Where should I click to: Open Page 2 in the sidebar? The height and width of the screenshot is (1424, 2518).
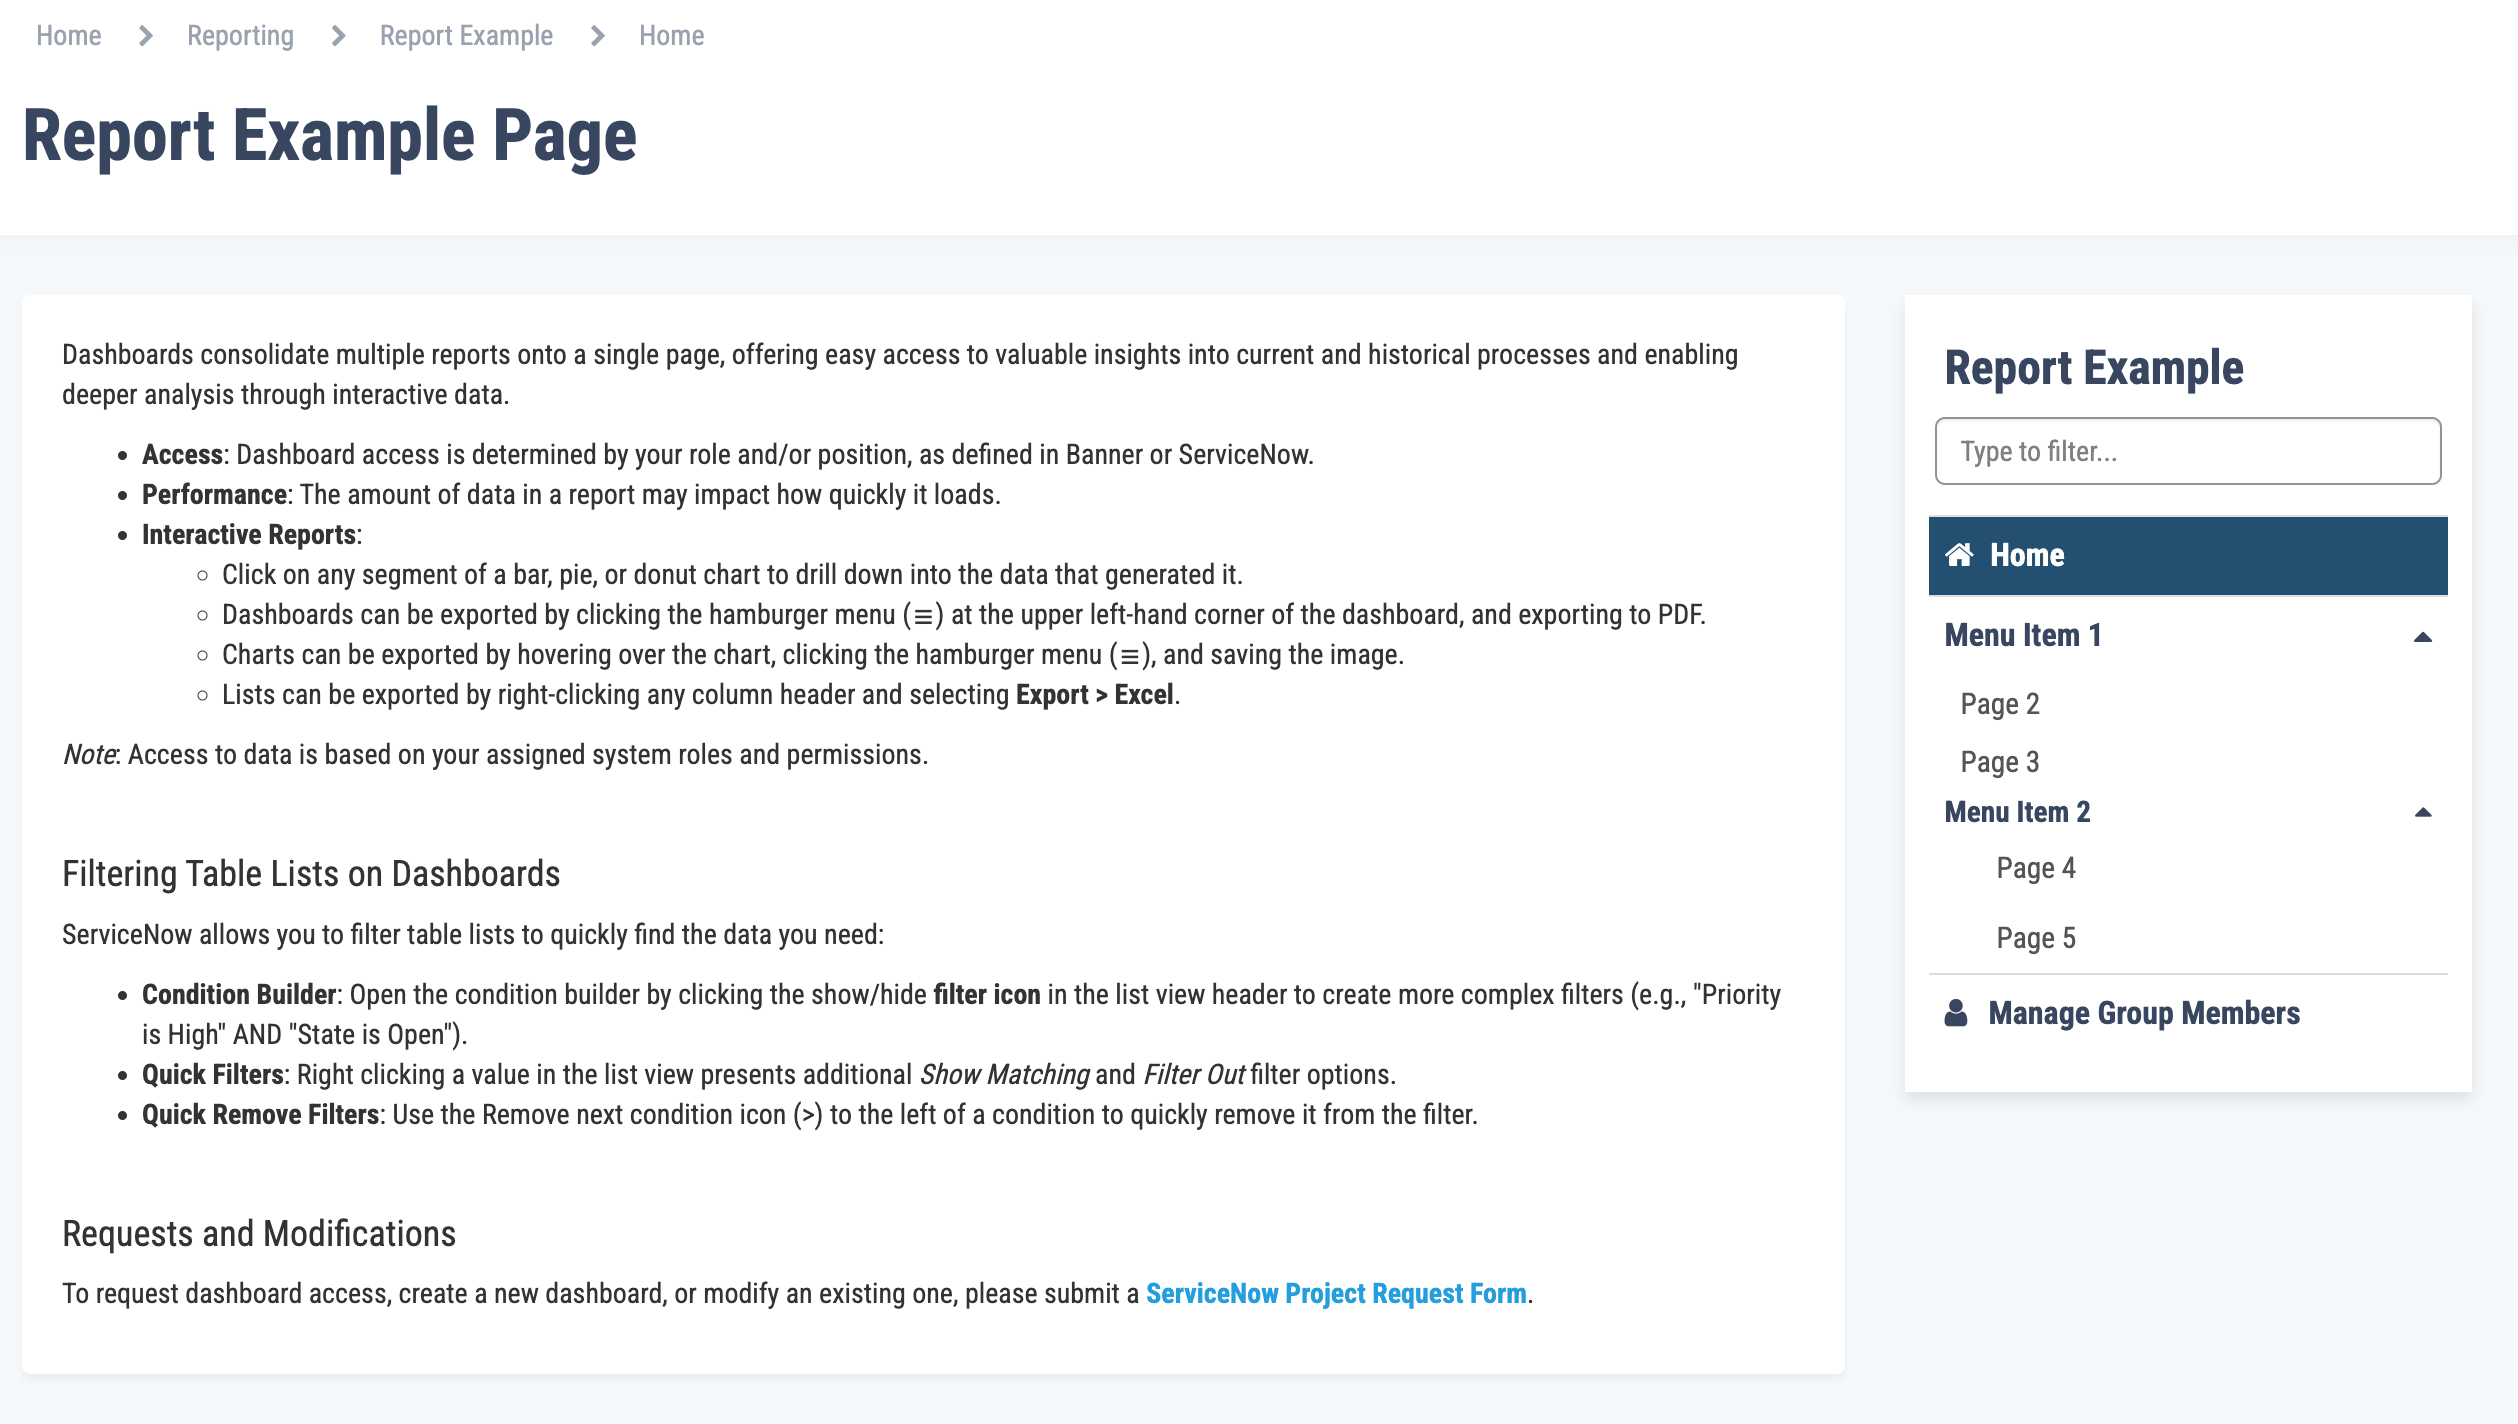point(2000,704)
